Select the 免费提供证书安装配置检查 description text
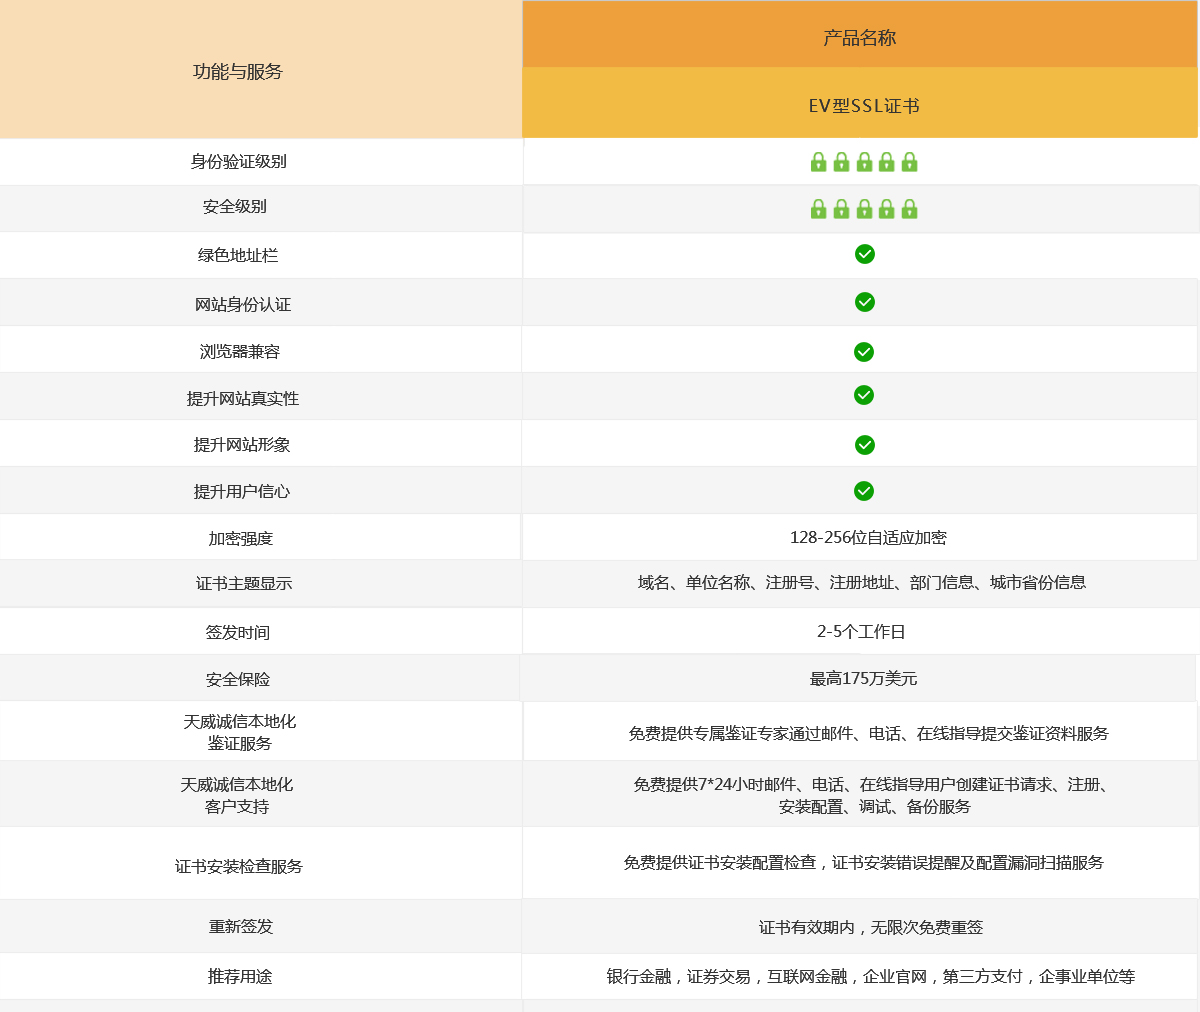The height and width of the screenshot is (1012, 1200). click(x=864, y=862)
